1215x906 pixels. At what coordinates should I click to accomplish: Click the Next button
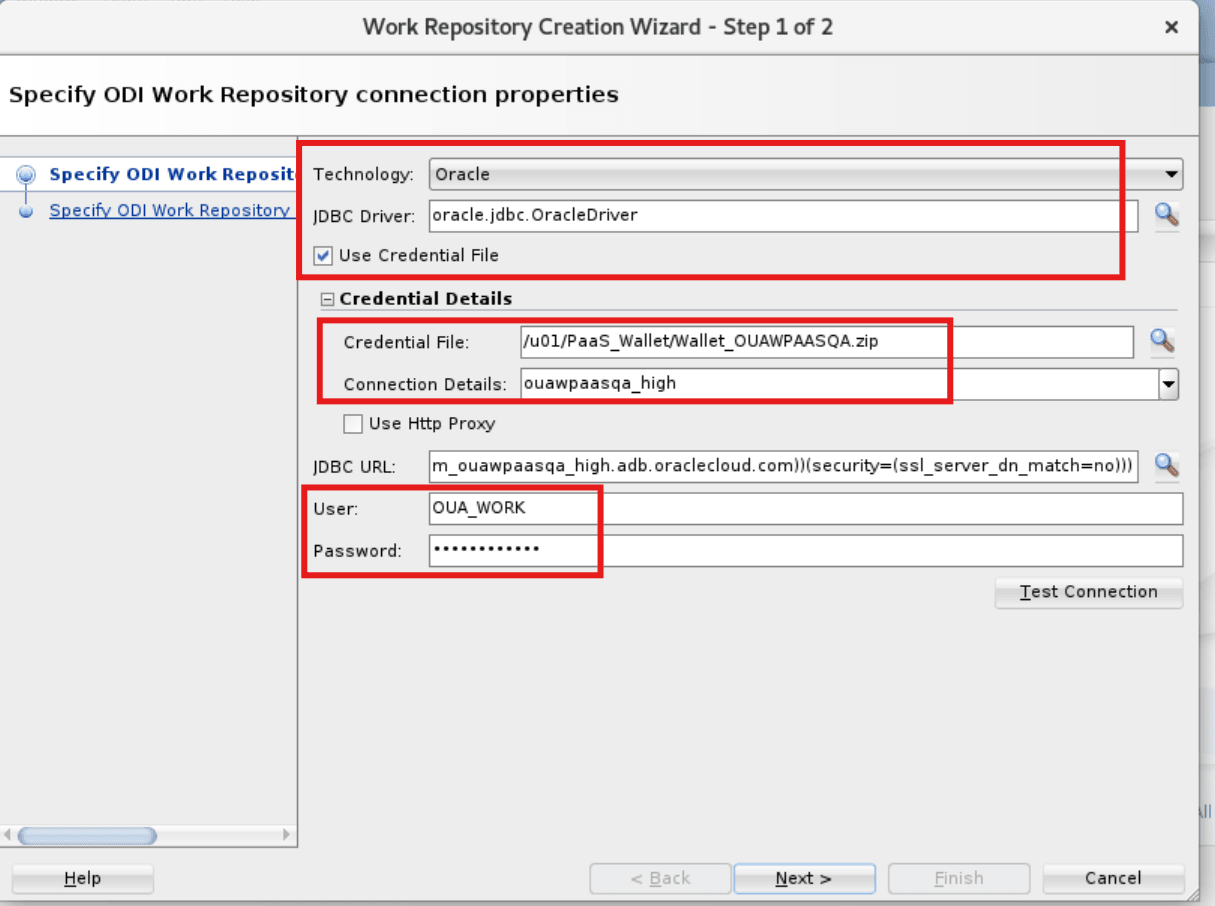click(804, 878)
